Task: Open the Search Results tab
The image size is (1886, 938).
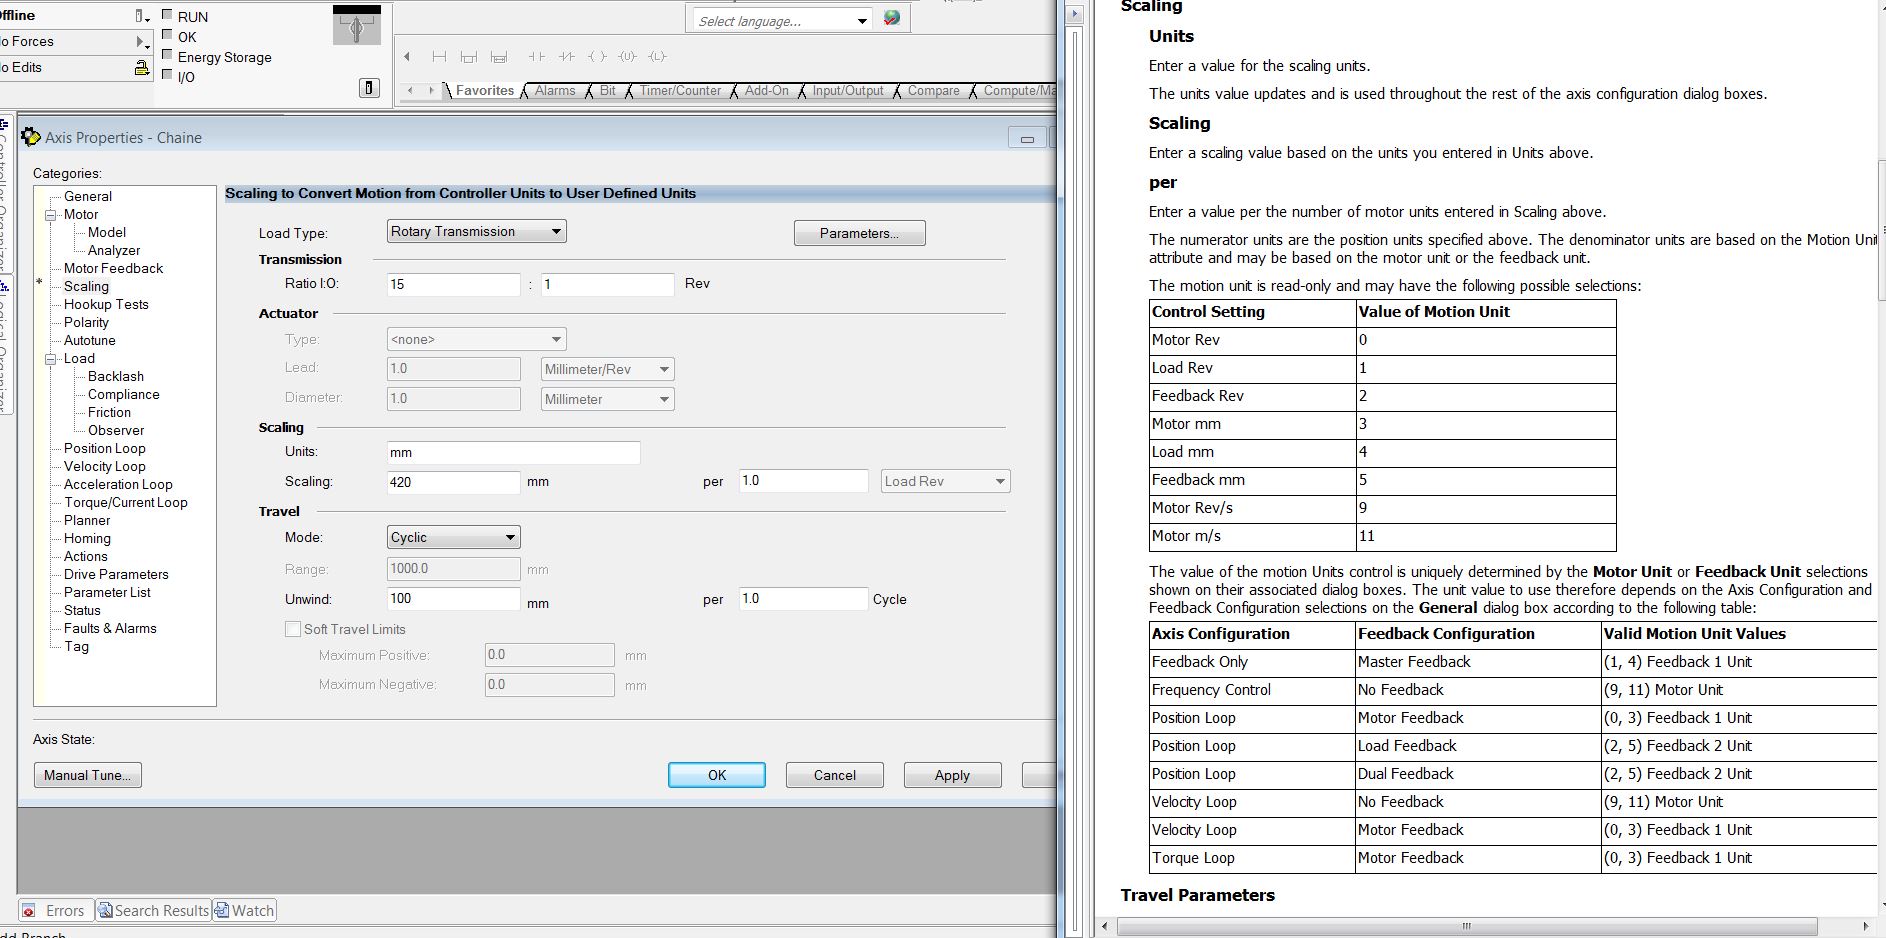Action: coord(154,911)
